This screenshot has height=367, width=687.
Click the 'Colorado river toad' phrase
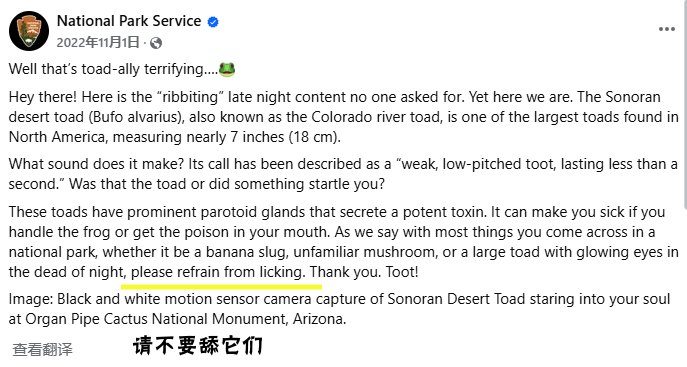(x=375, y=117)
